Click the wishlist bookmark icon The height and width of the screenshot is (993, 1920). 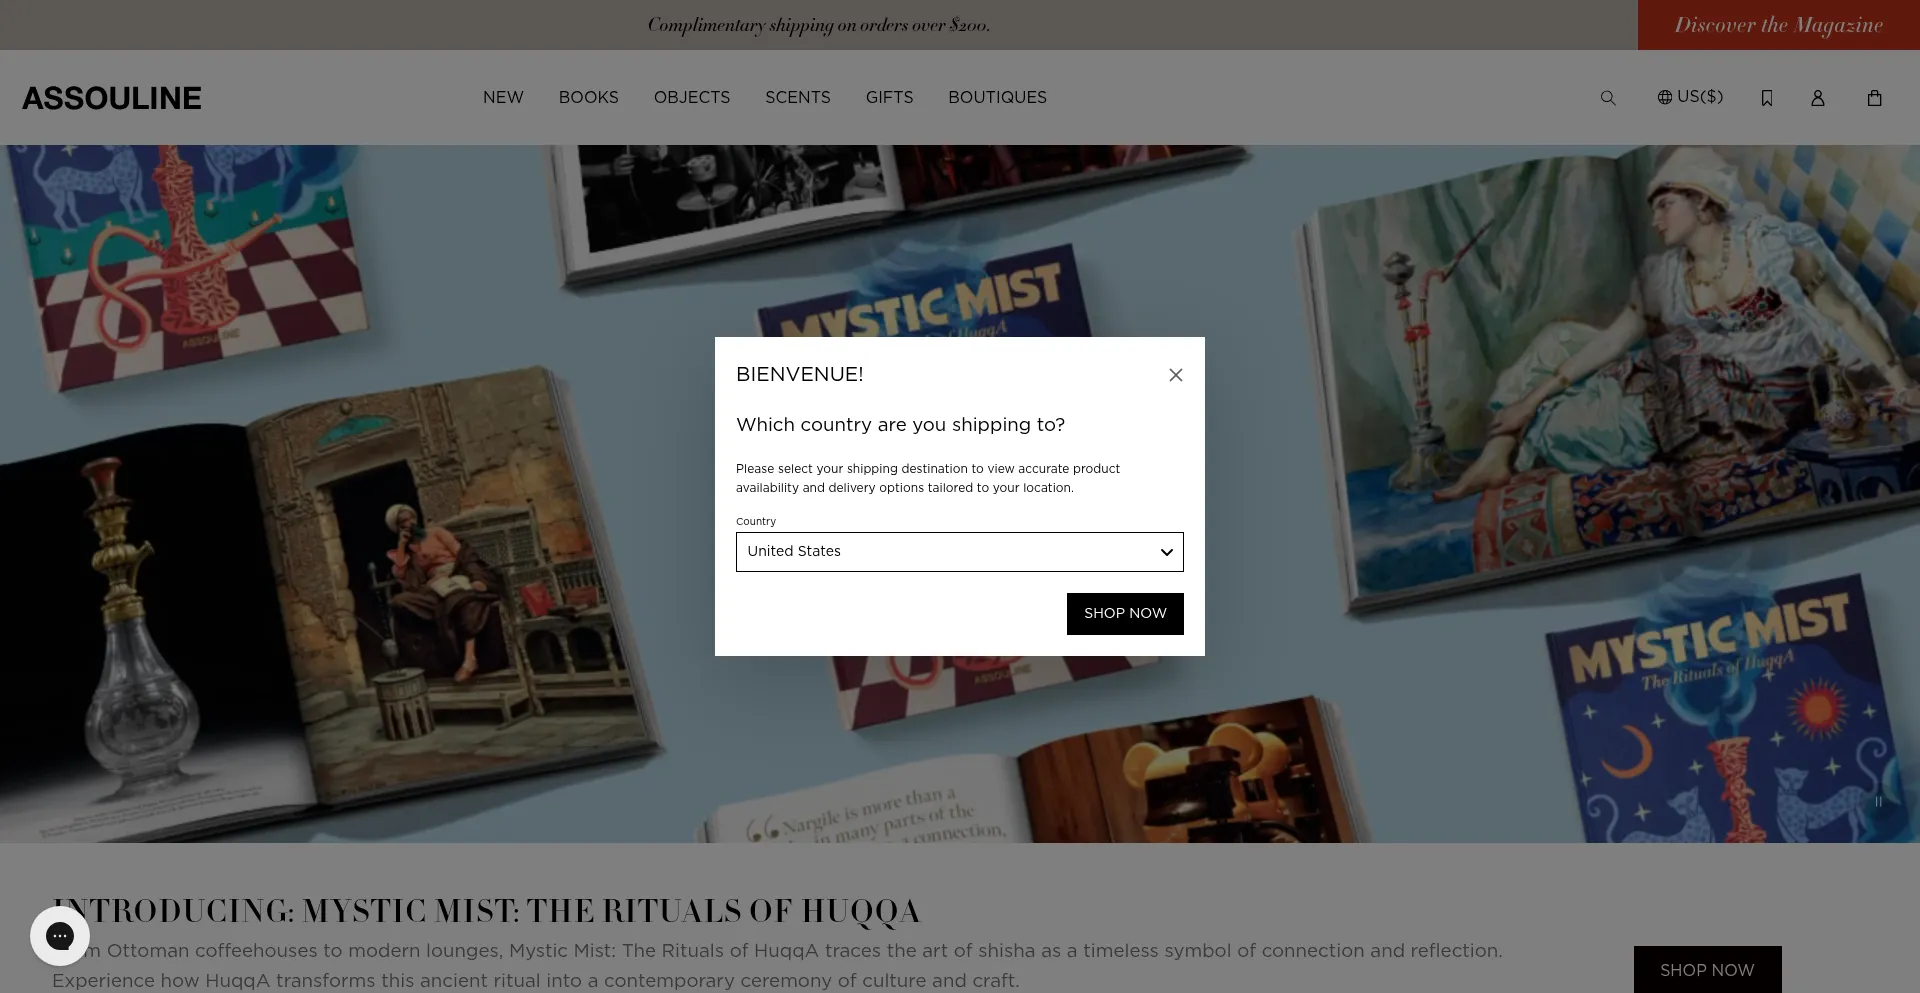tap(1767, 98)
